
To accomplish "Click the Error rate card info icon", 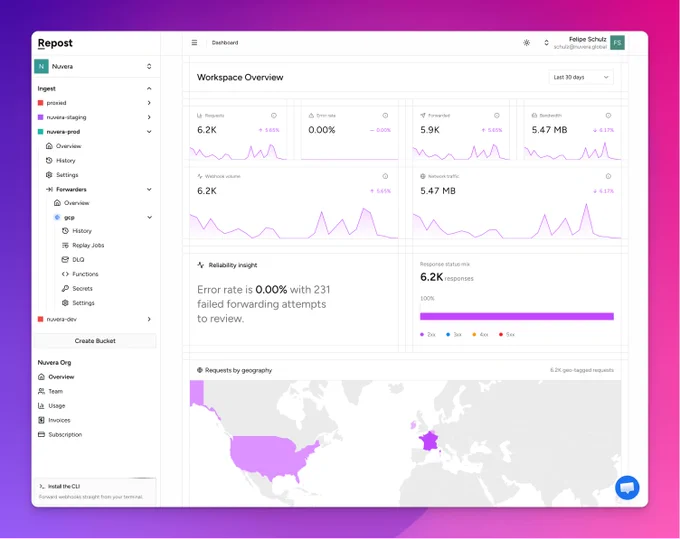I will [385, 115].
